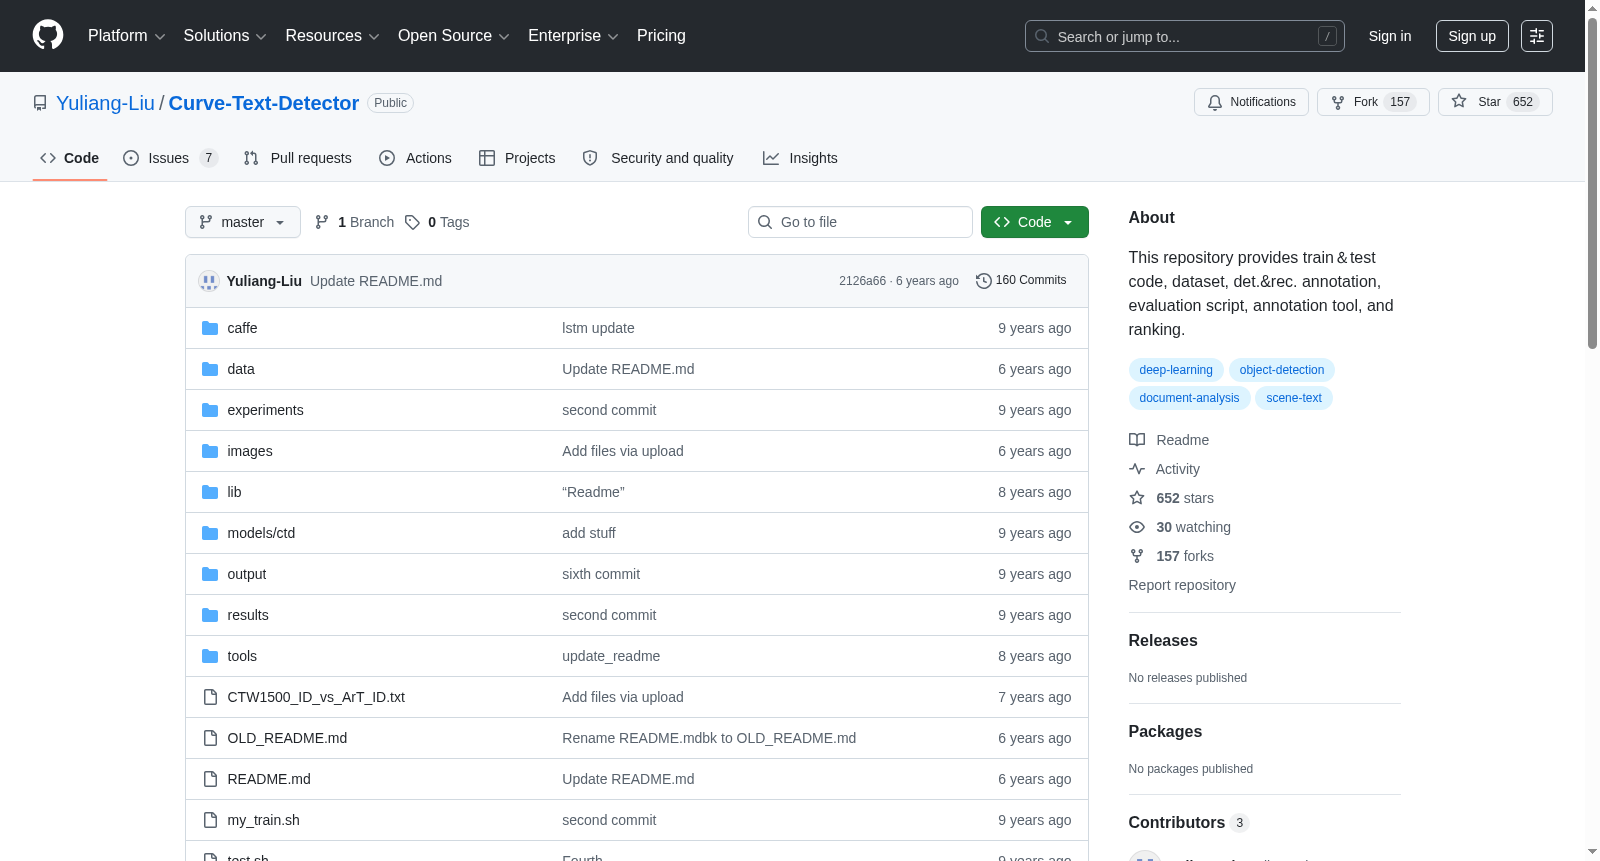This screenshot has height=861, width=1600.
Task: Click Report repository link
Action: pyautogui.click(x=1182, y=585)
